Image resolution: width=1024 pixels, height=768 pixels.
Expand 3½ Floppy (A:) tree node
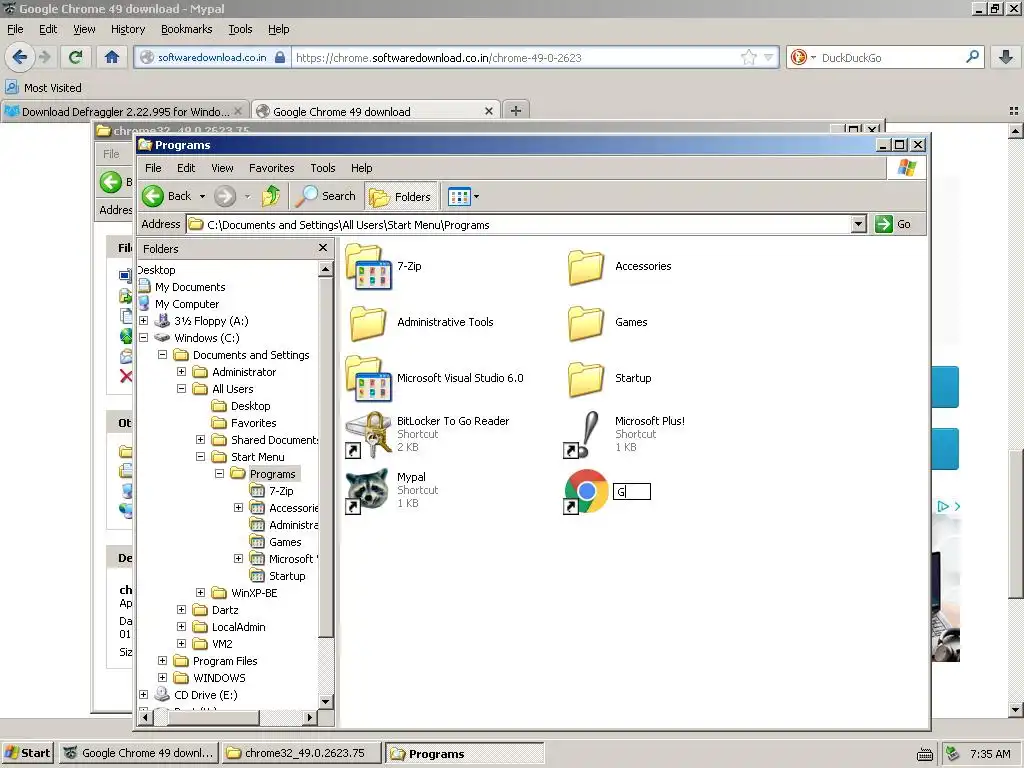pos(144,321)
